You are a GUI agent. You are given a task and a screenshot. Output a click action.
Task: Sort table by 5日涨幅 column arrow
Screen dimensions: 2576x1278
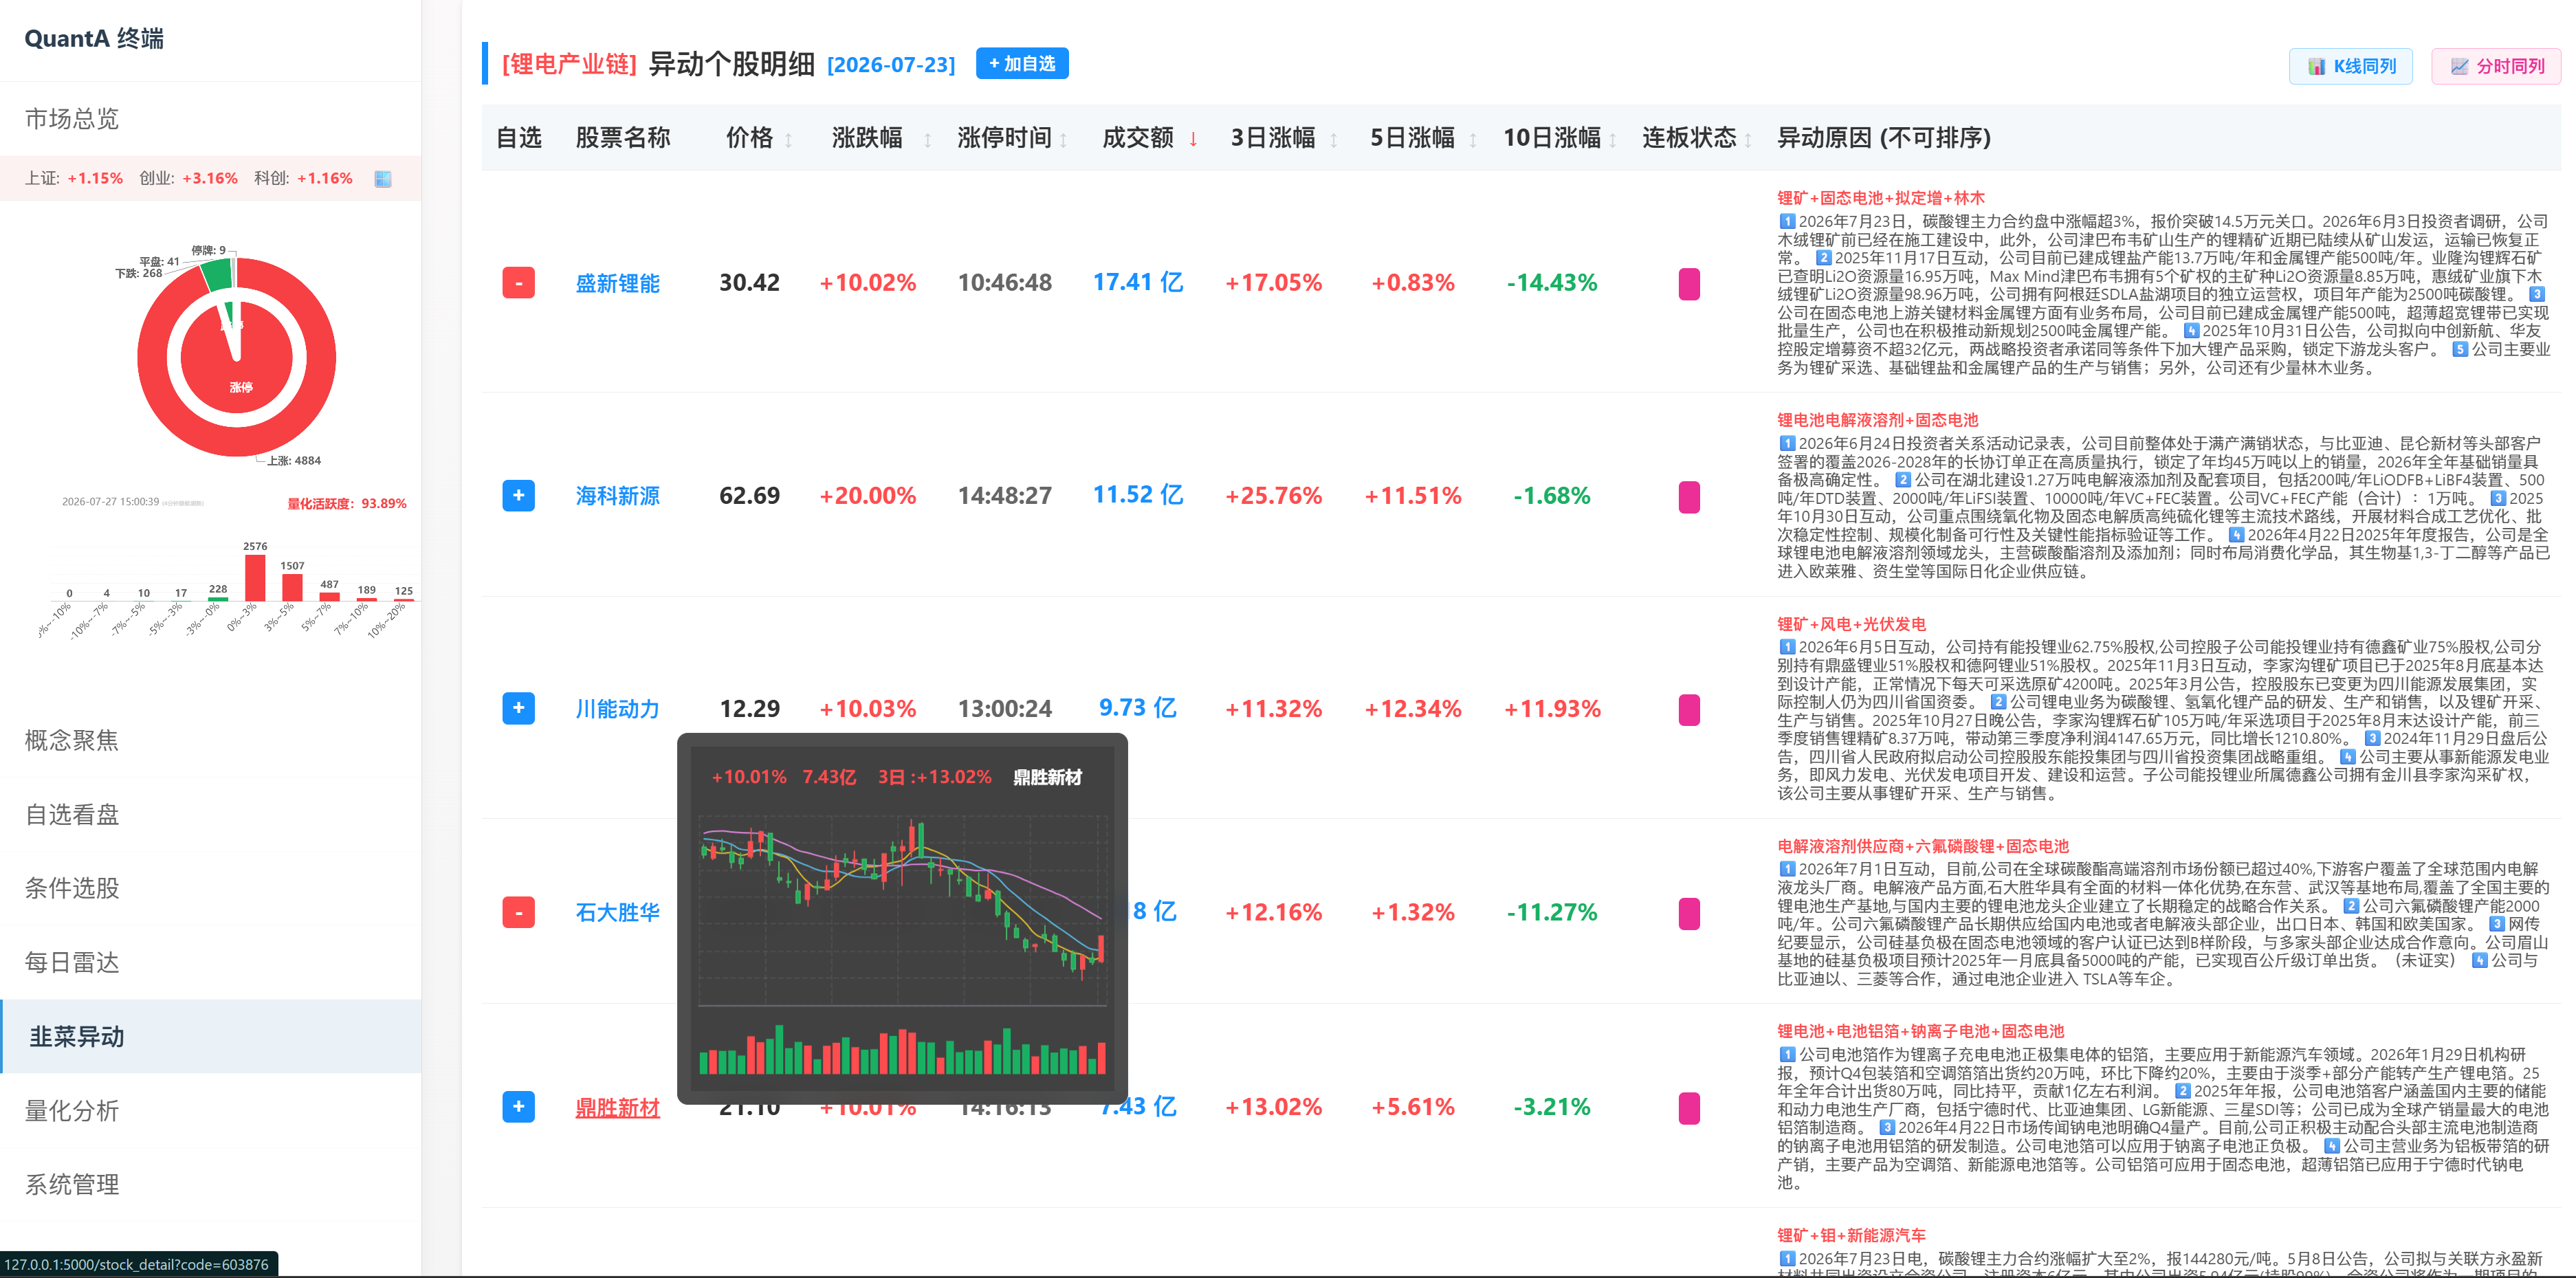(1472, 140)
